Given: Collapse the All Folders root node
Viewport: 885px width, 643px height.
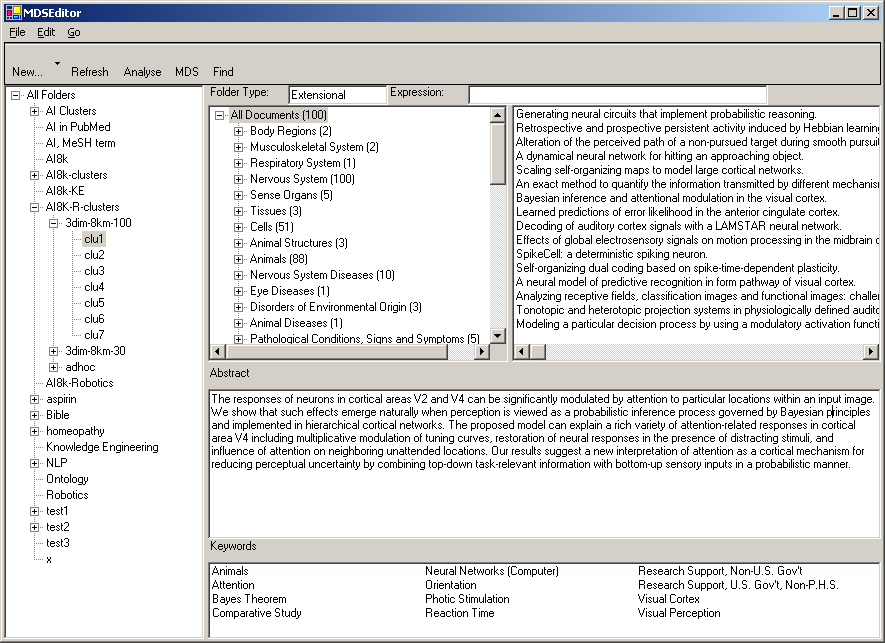Looking at the screenshot, I should [x=15, y=95].
